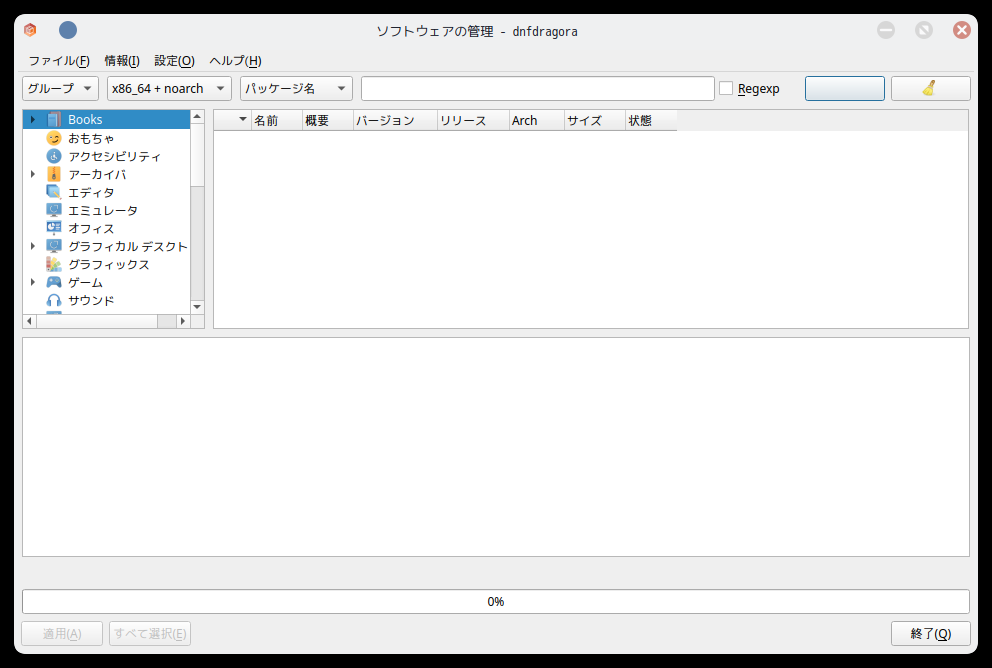The image size is (992, 668).
Task: Click the エディタ category icon
Action: pos(54,192)
